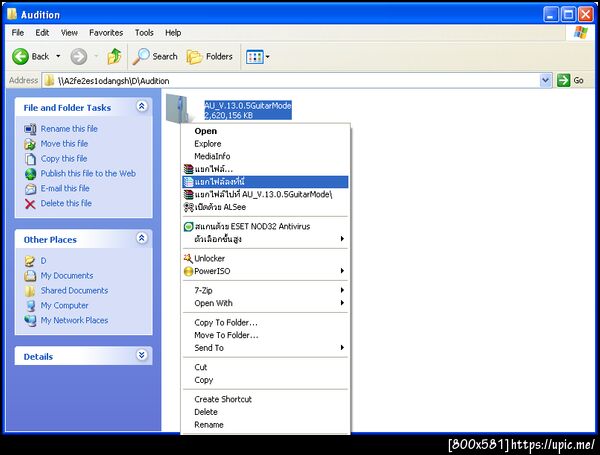Click the Shared Documents folder icon
Viewport: 600px width, 455px height.
[30, 291]
